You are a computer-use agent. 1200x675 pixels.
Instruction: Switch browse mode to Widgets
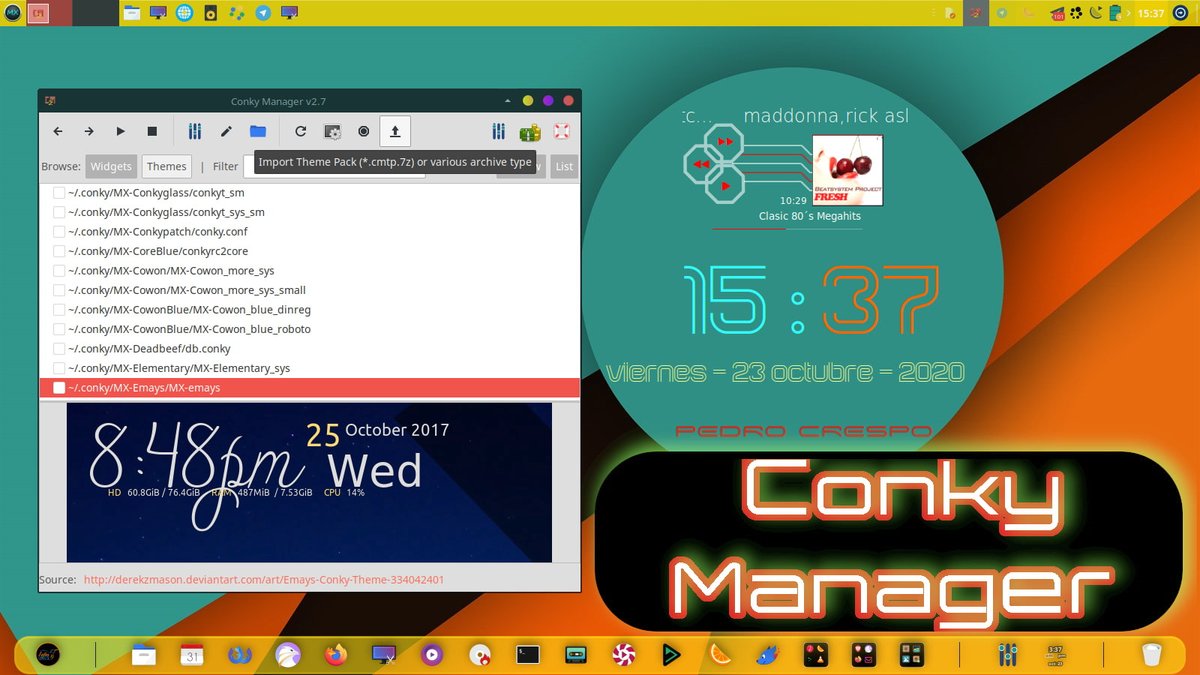click(x=111, y=166)
